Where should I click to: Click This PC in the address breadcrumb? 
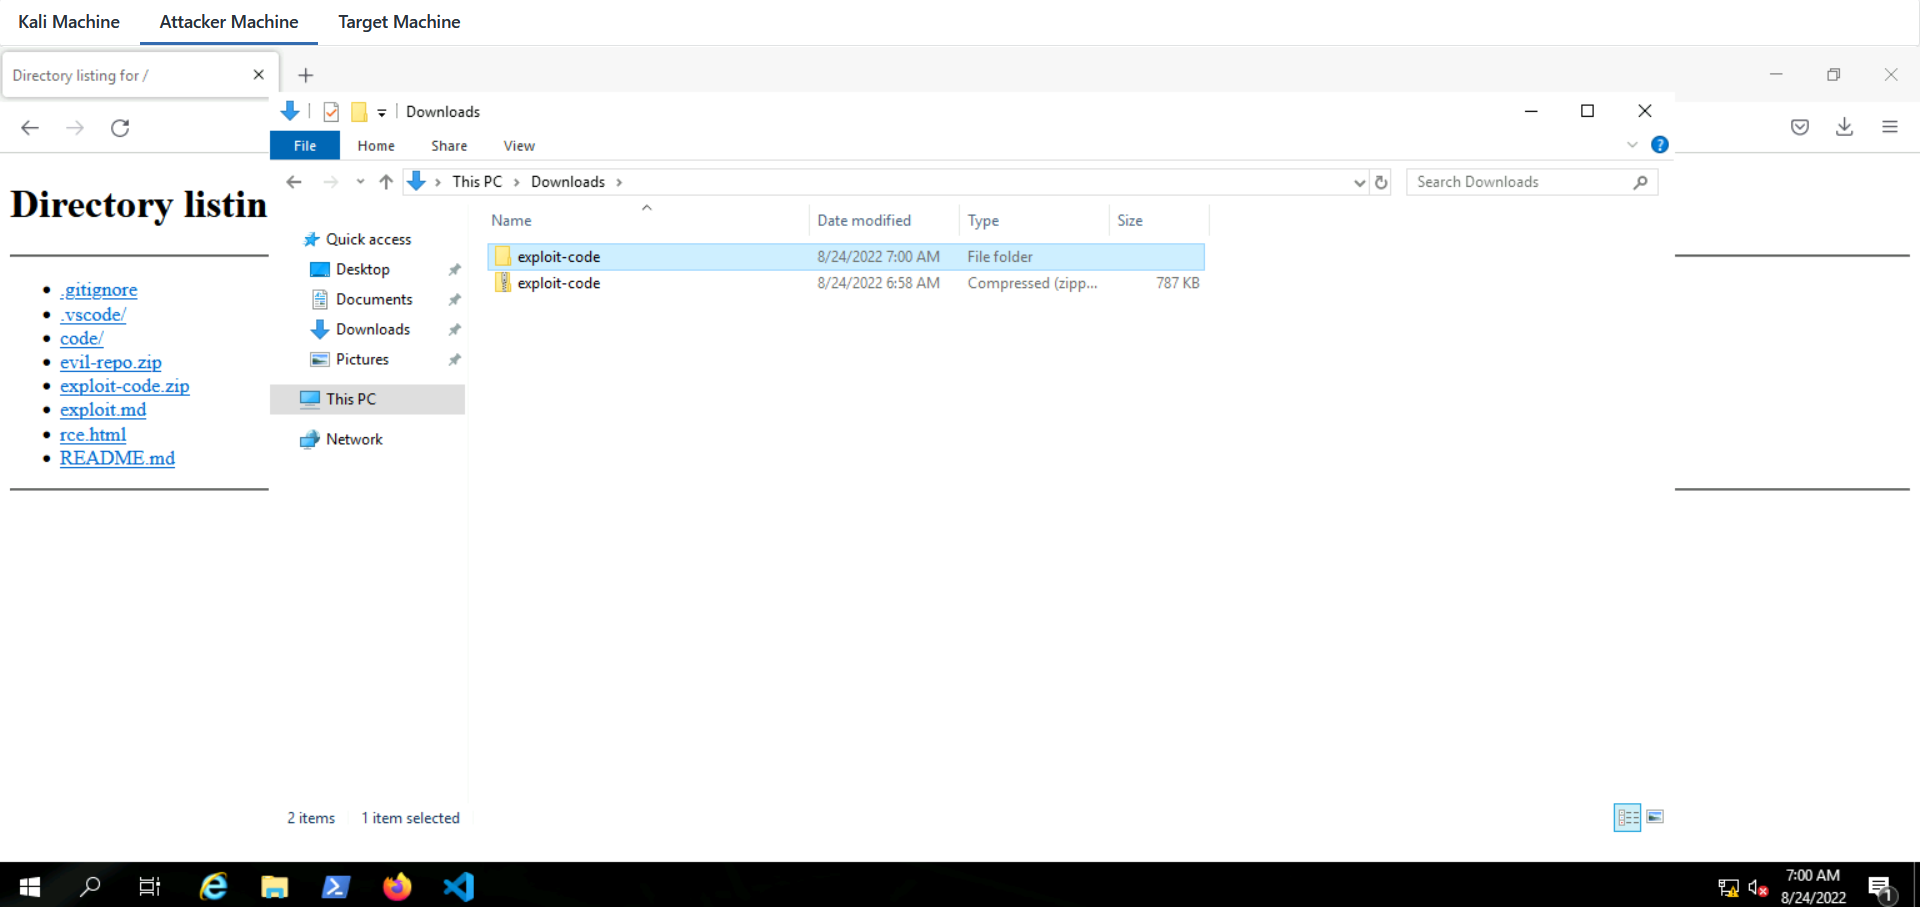coord(477,182)
